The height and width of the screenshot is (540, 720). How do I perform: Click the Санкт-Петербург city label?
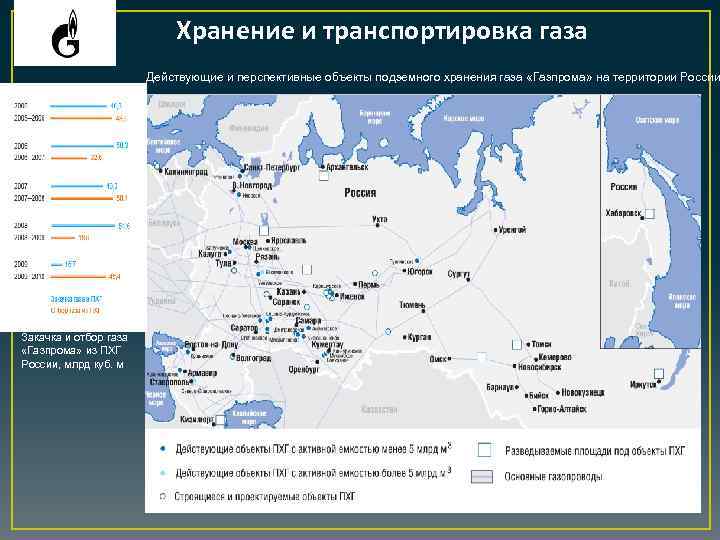pos(272,168)
